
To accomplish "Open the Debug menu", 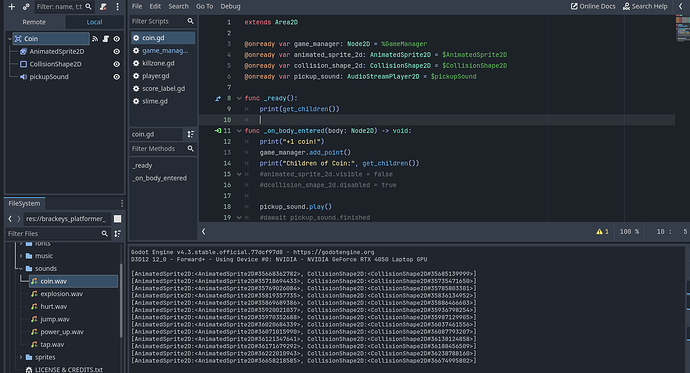I will click(230, 6).
